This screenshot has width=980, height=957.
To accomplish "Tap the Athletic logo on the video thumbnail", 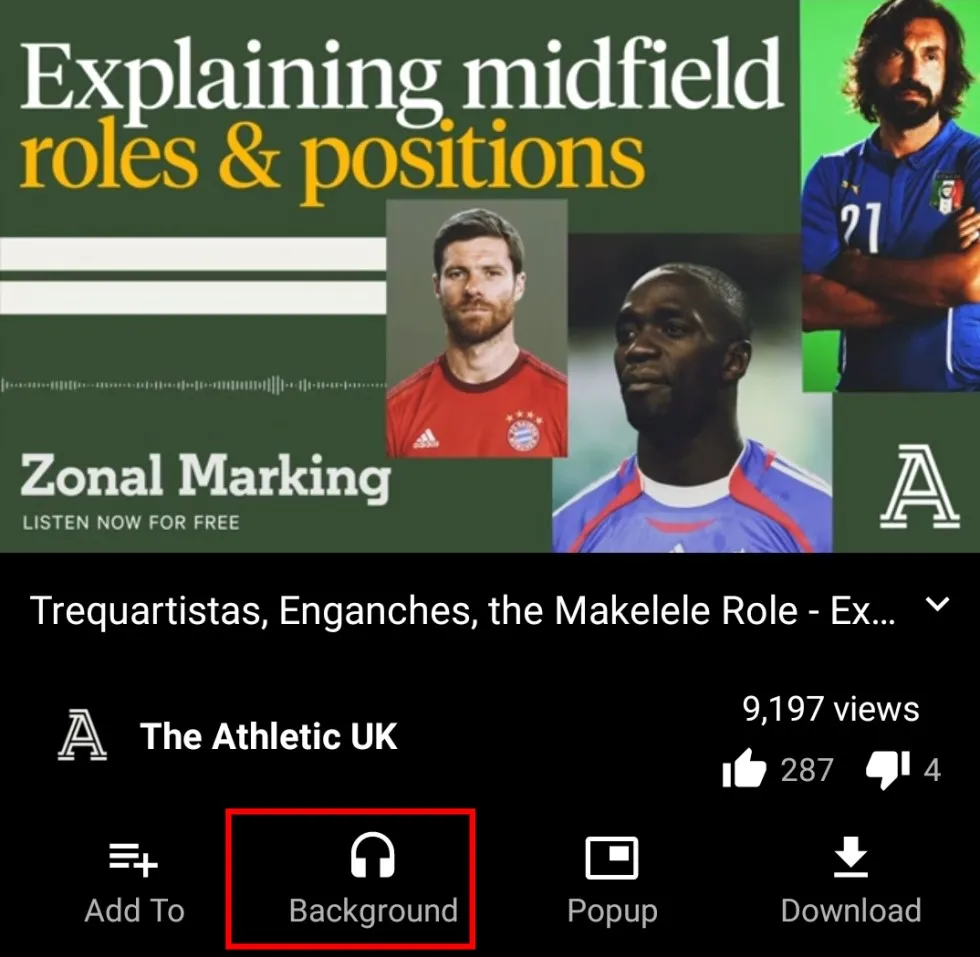I will [919, 487].
